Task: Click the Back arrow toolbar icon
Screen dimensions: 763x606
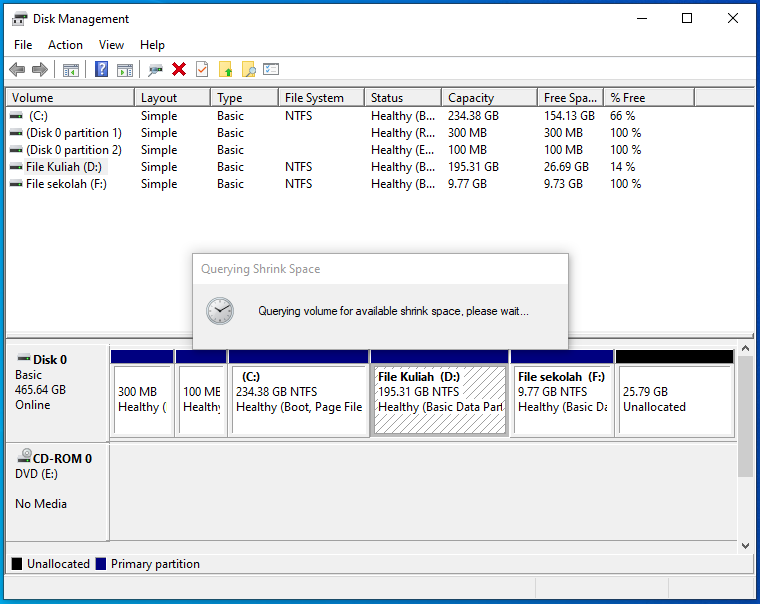Action: [x=17, y=70]
